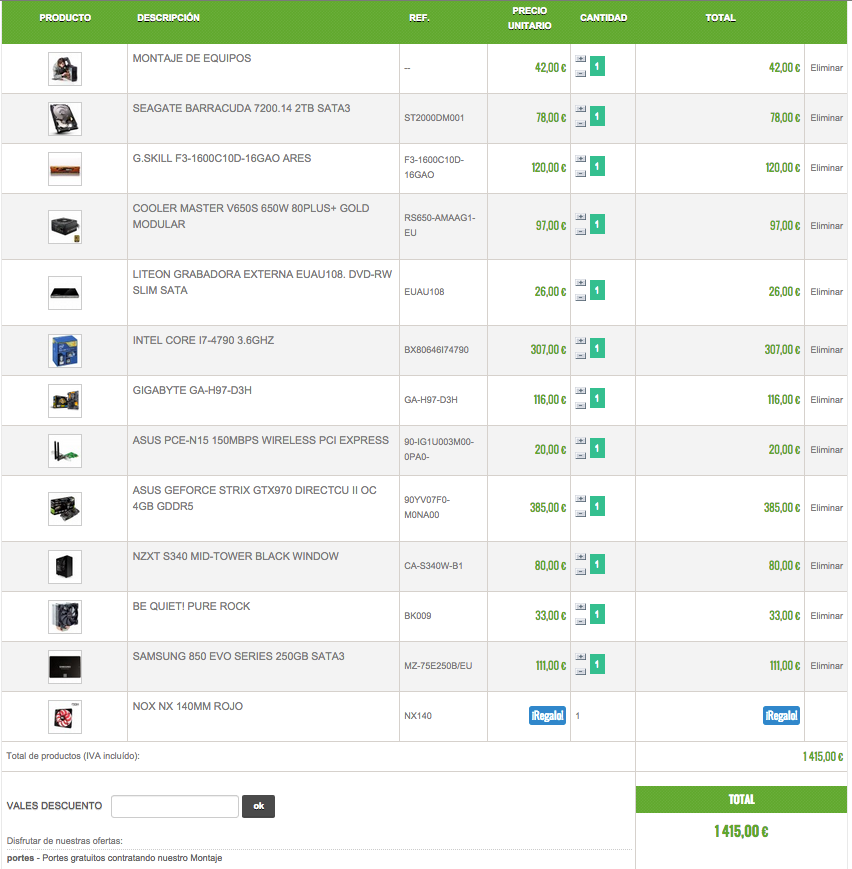
Task: Open Asus GTX970 graphics card thumbnail
Action: 65,509
